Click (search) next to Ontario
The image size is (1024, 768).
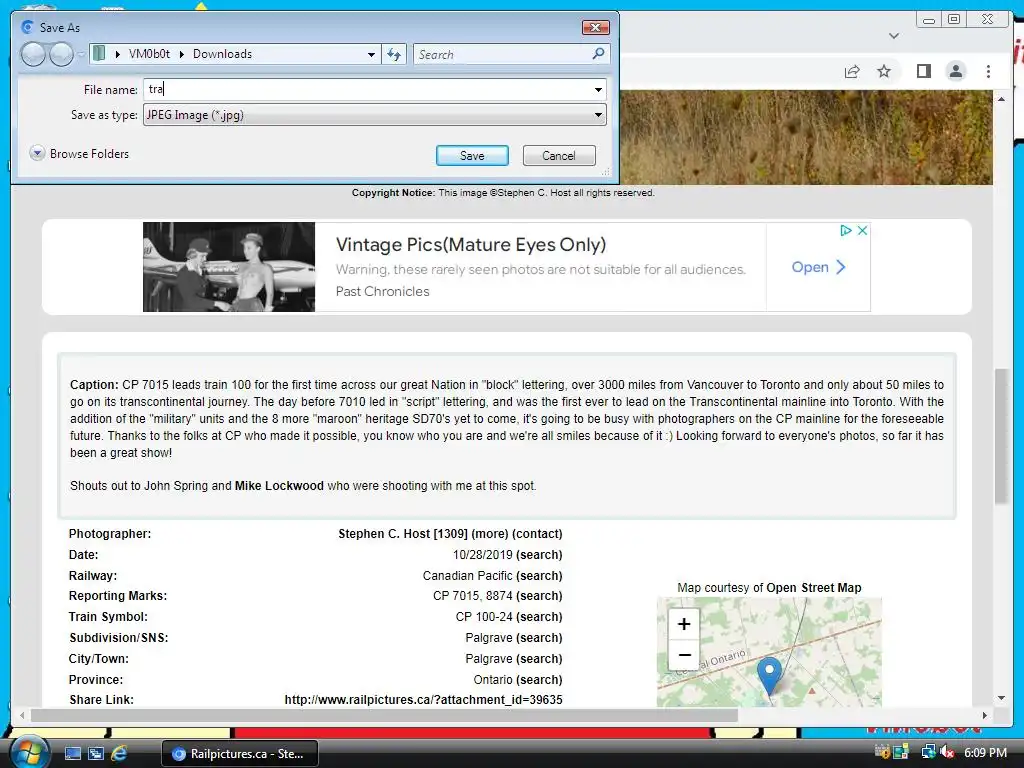coord(539,679)
